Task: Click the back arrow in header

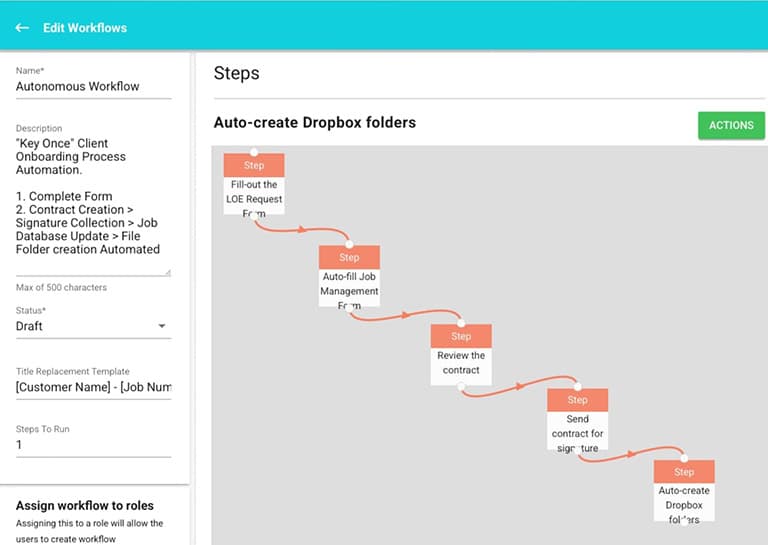Action: tap(22, 27)
